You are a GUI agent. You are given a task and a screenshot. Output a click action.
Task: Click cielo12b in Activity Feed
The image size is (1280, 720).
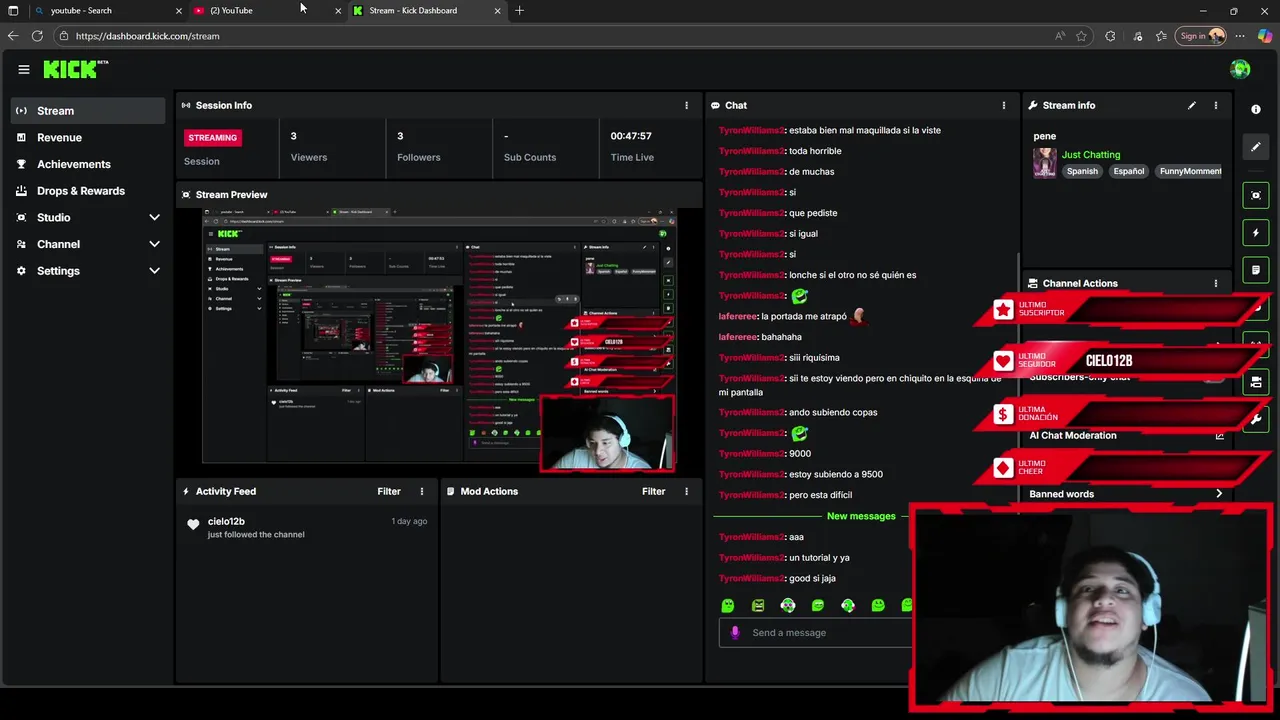[226, 521]
